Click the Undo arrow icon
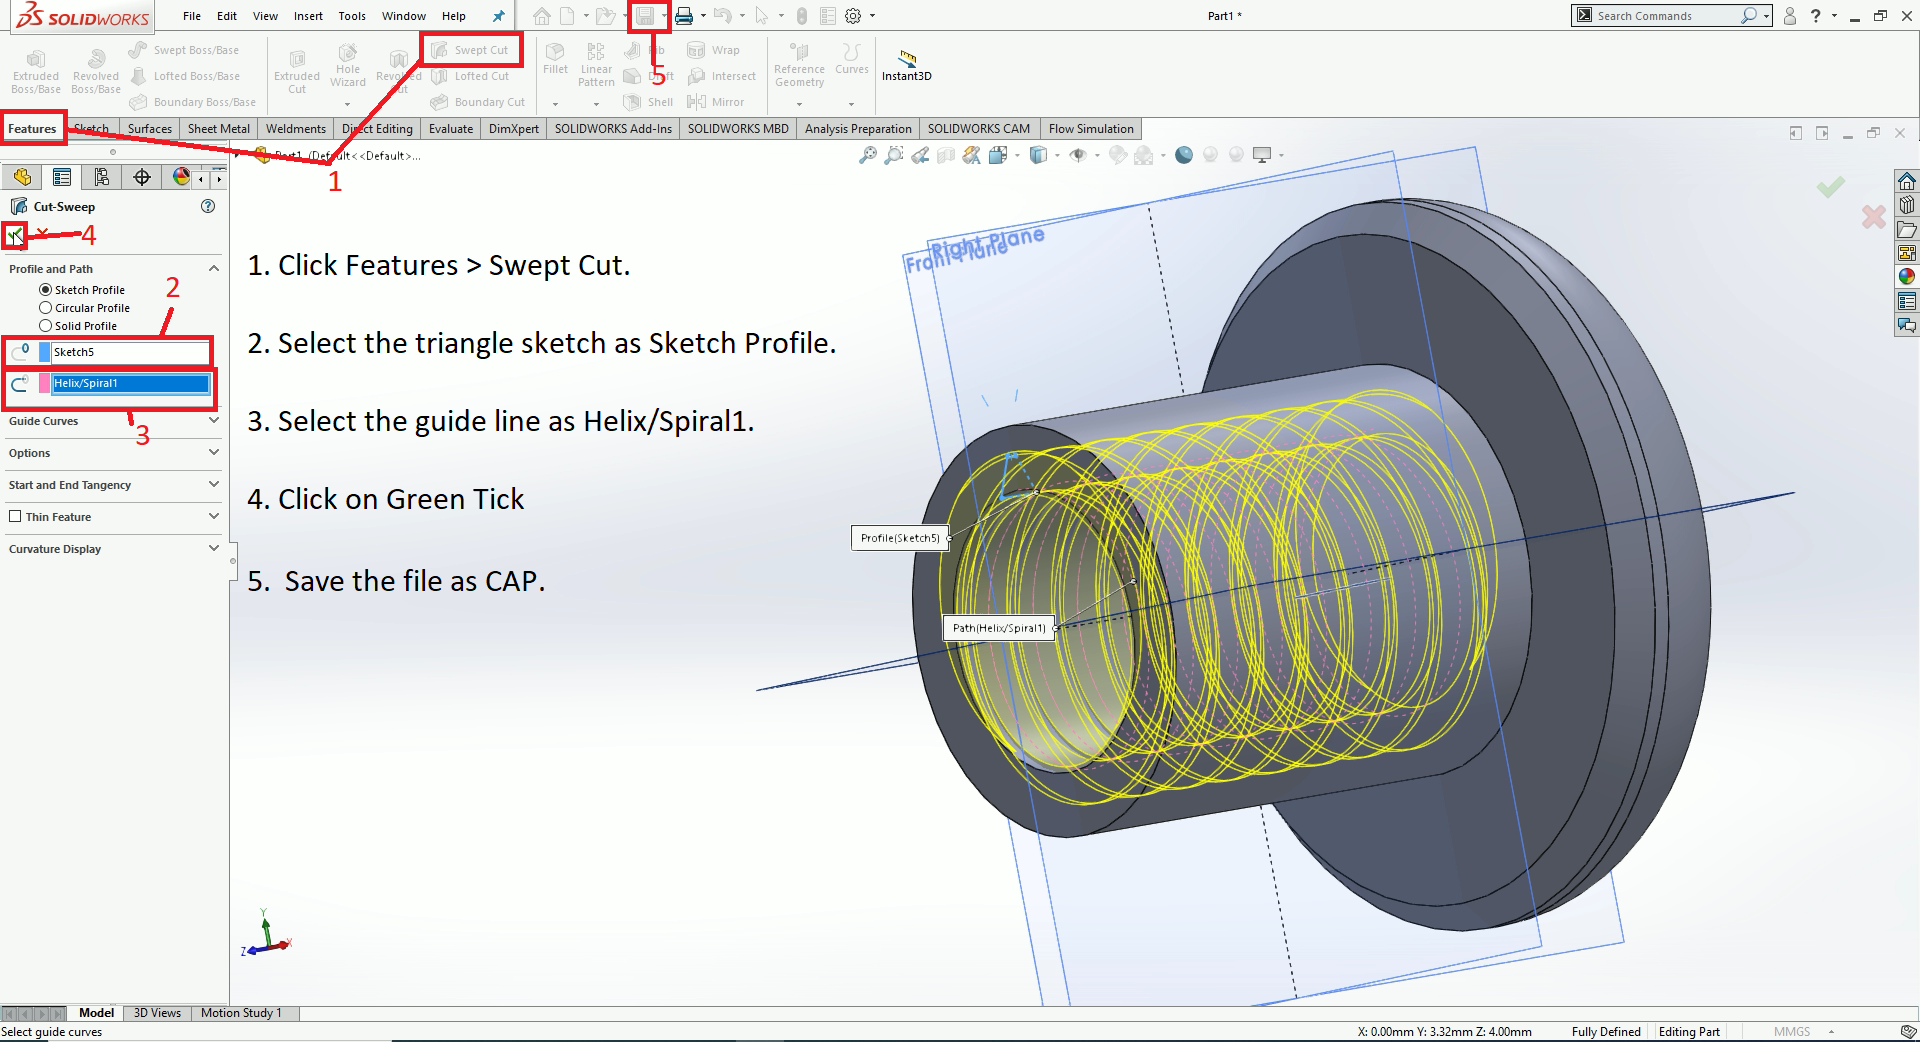This screenshot has height=1042, width=1920. [722, 16]
